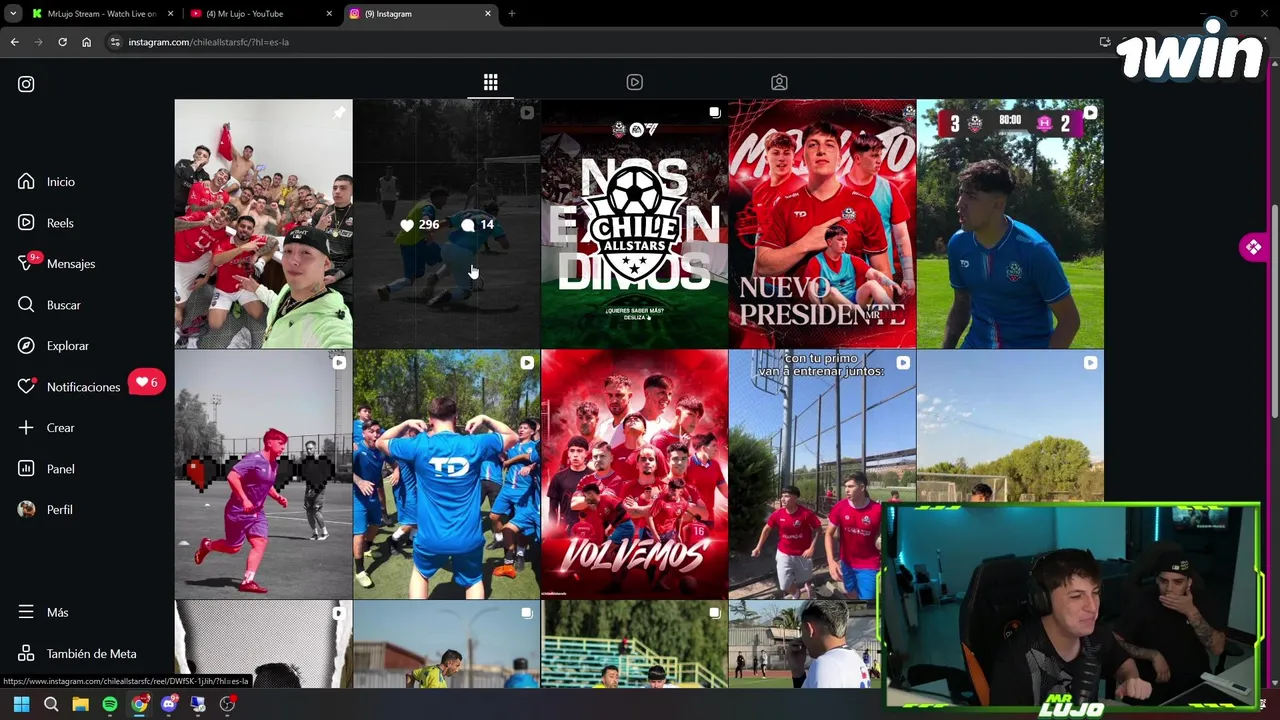Screen dimensions: 1280x720
Task: Click the site info icon in address bar
Action: click(x=115, y=42)
